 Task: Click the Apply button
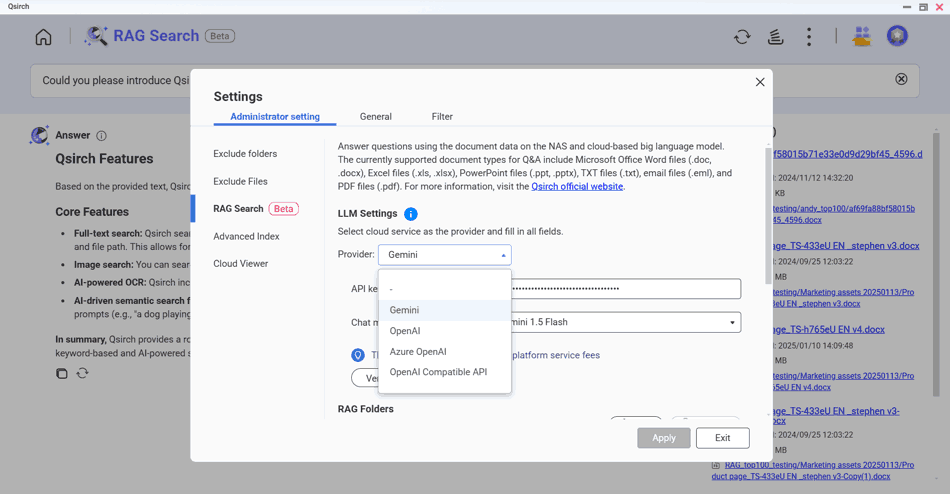point(663,438)
